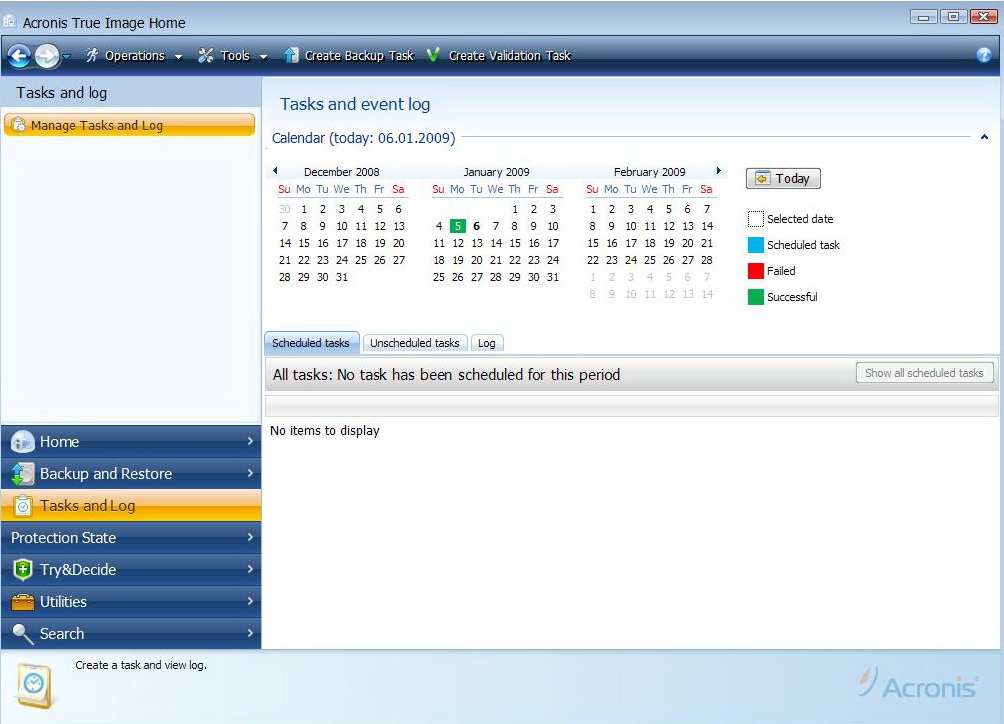The width and height of the screenshot is (1004, 724).
Task: Expand Protection State chevron
Action: [x=250, y=537]
